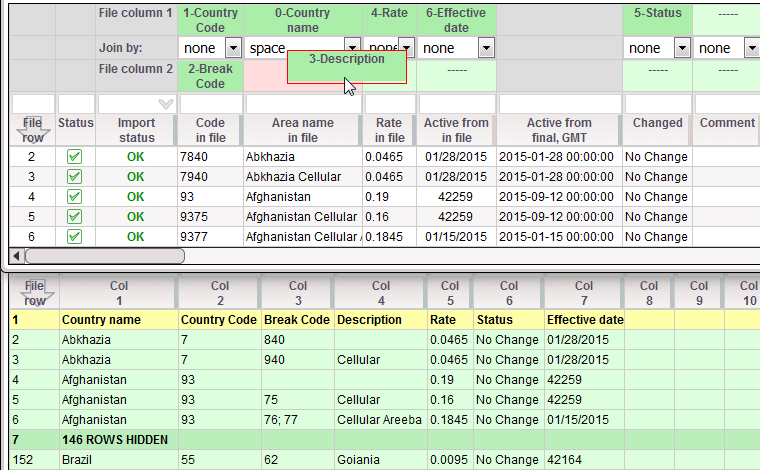
Task: Select the '2015-09-12 00:00:00' cell in row 4
Action: (559, 197)
